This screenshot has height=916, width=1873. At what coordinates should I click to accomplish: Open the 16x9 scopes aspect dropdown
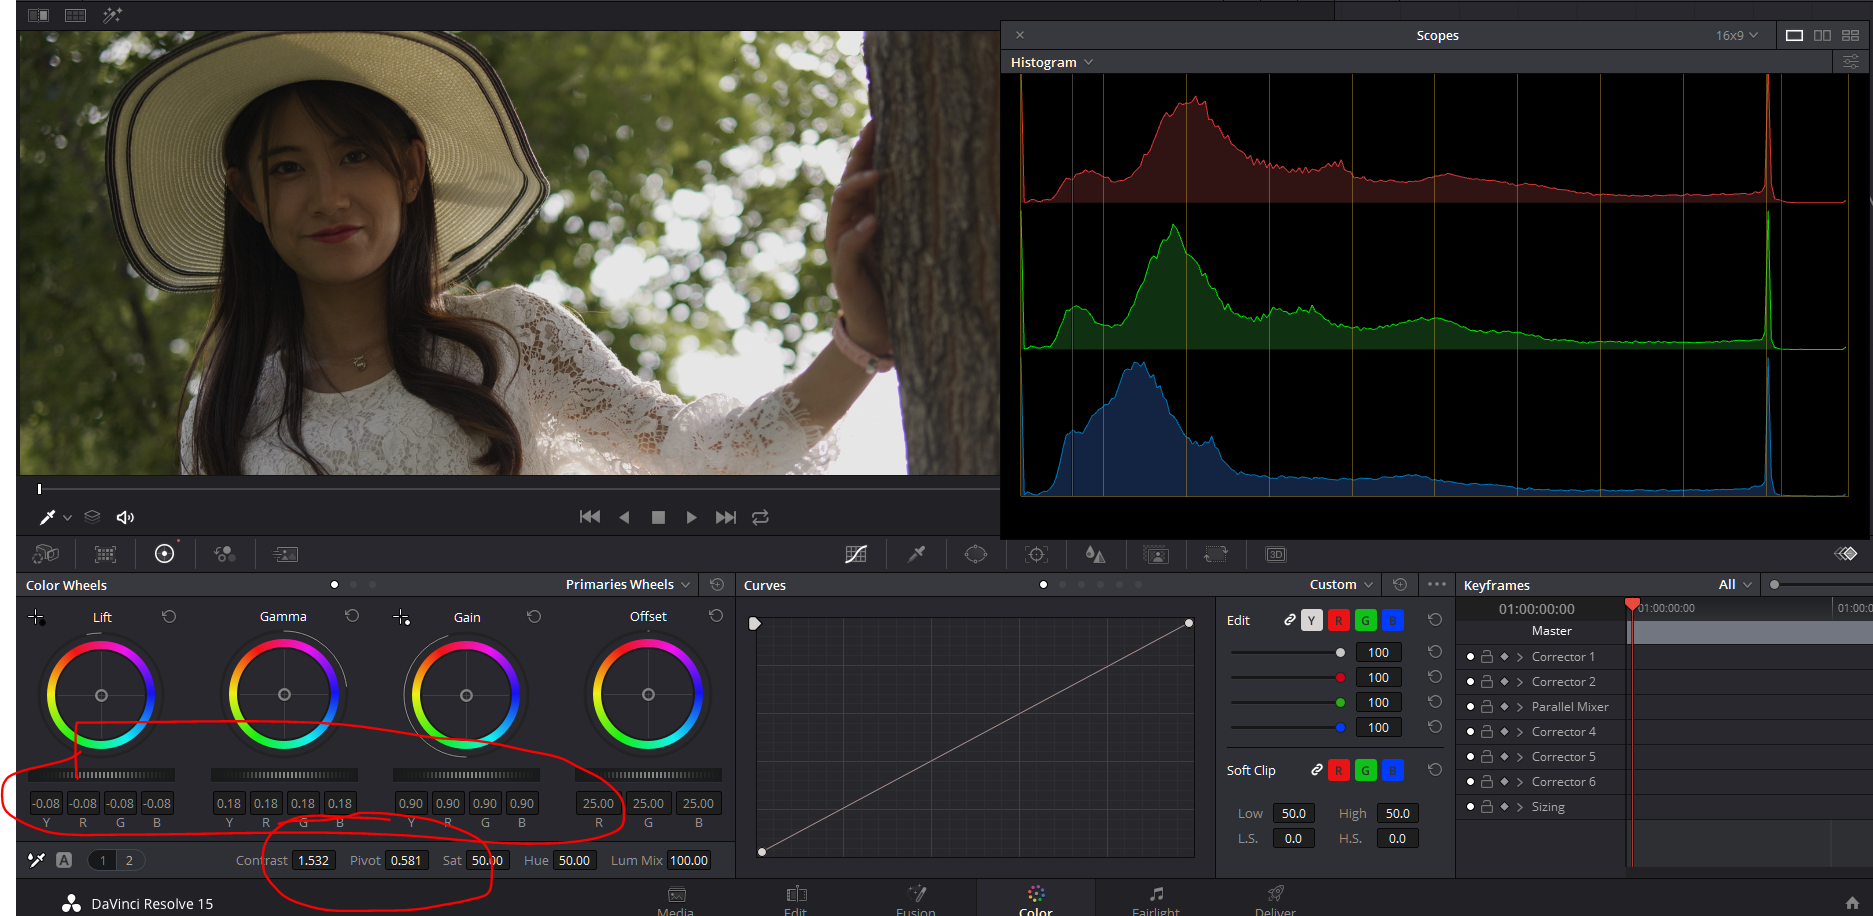[1737, 35]
